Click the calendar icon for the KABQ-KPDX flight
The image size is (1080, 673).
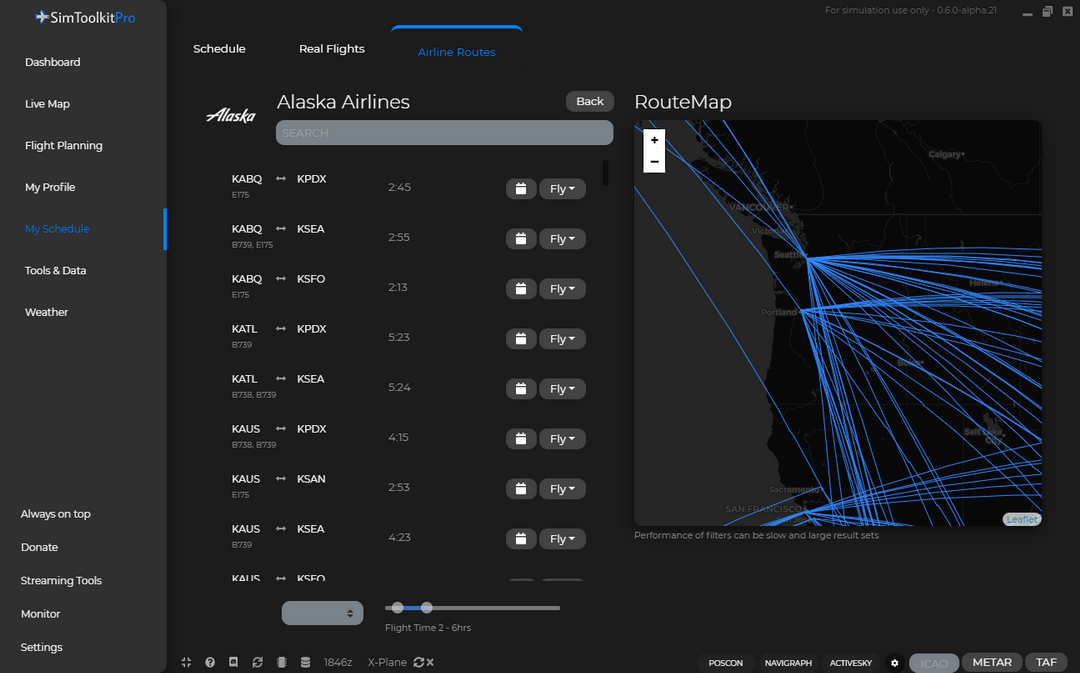point(520,188)
